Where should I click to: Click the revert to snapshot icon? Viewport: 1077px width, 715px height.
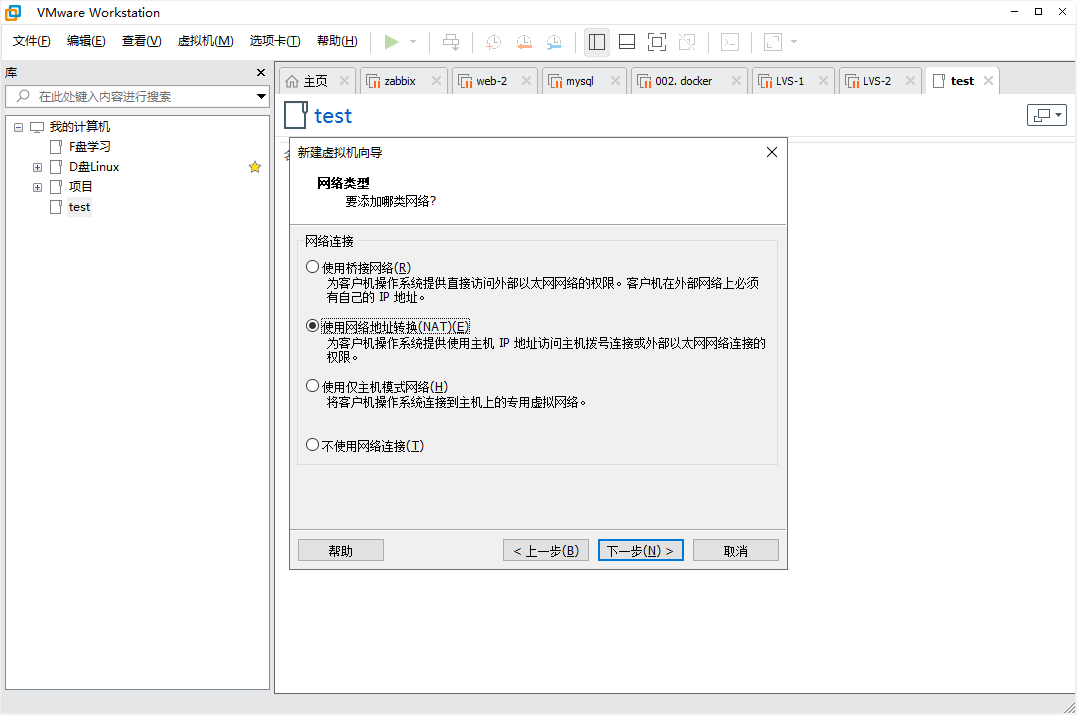coord(524,42)
